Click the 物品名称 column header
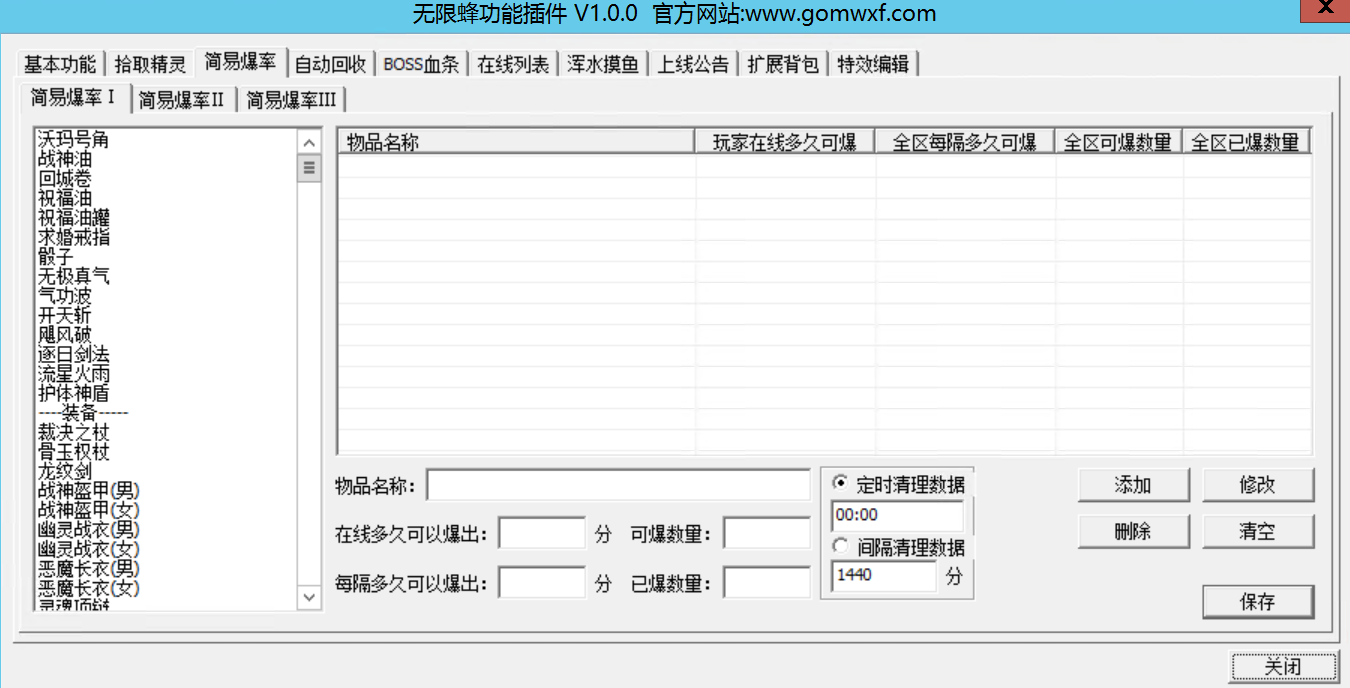 pyautogui.click(x=515, y=142)
